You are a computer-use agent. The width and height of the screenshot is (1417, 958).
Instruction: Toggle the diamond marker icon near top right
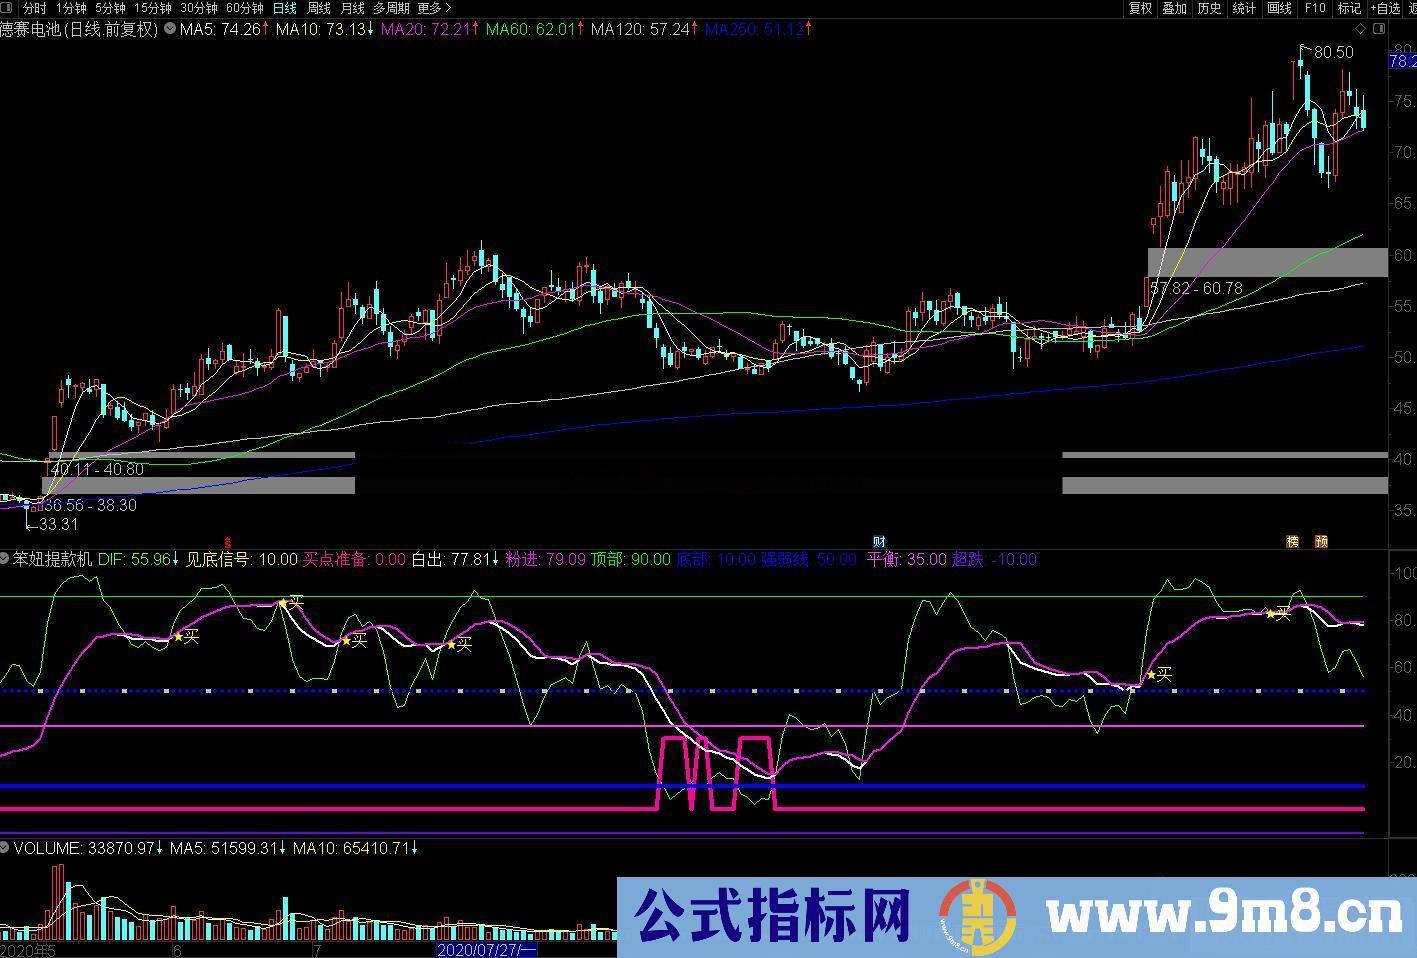click(x=1360, y=29)
